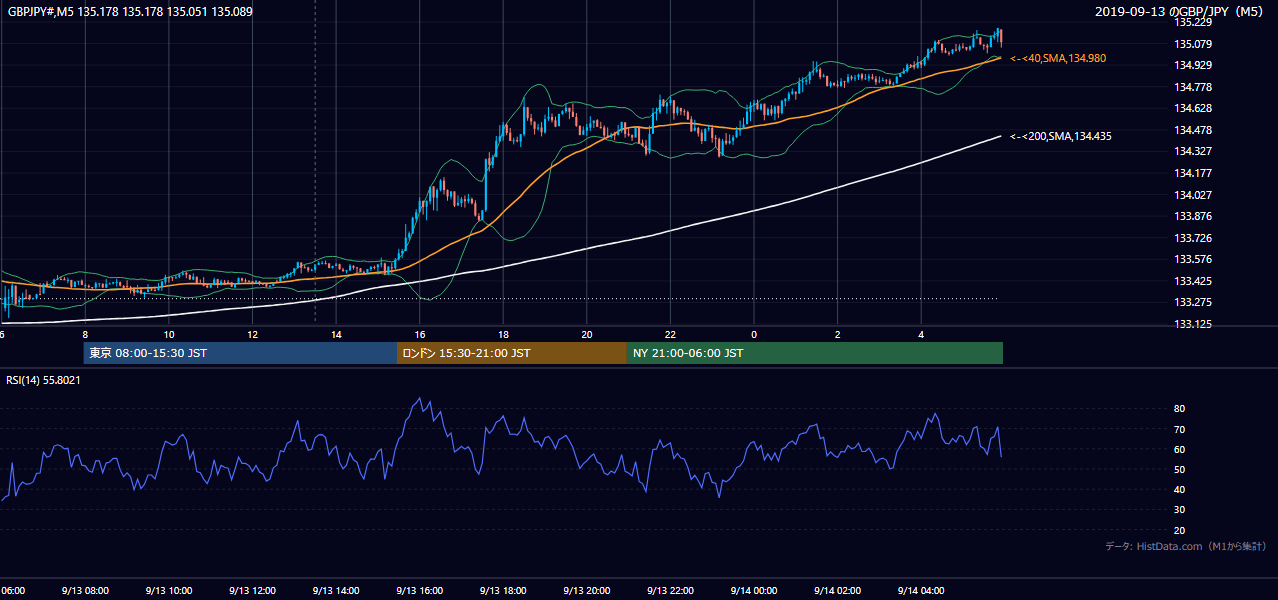
Task: Click the GBPJPY#,M5 chart title text
Action: pos(131,12)
